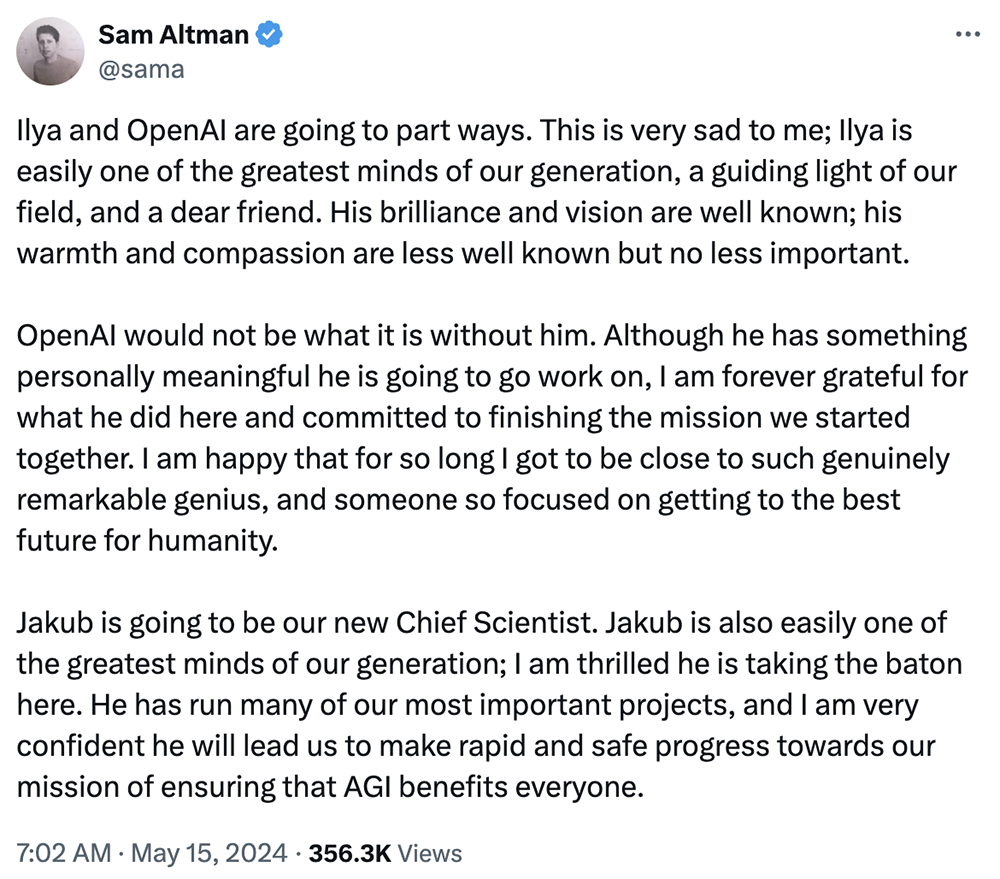
Task: Click the 356.3K view count number
Action: coord(350,853)
